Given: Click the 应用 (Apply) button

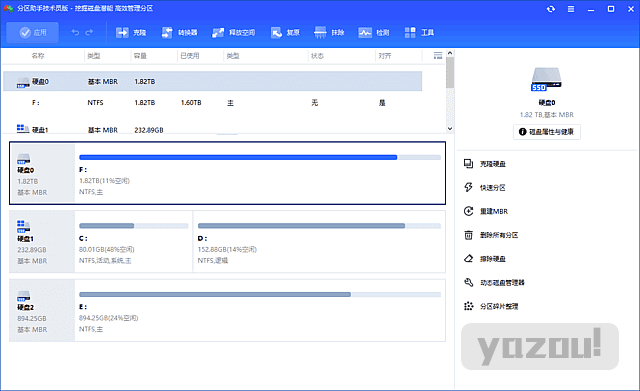Looking at the screenshot, I should click(x=32, y=33).
